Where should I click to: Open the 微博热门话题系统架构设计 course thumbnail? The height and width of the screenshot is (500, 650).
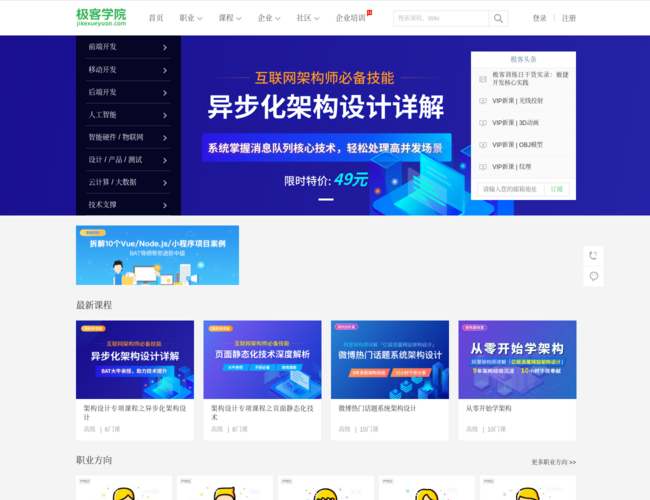click(x=390, y=359)
